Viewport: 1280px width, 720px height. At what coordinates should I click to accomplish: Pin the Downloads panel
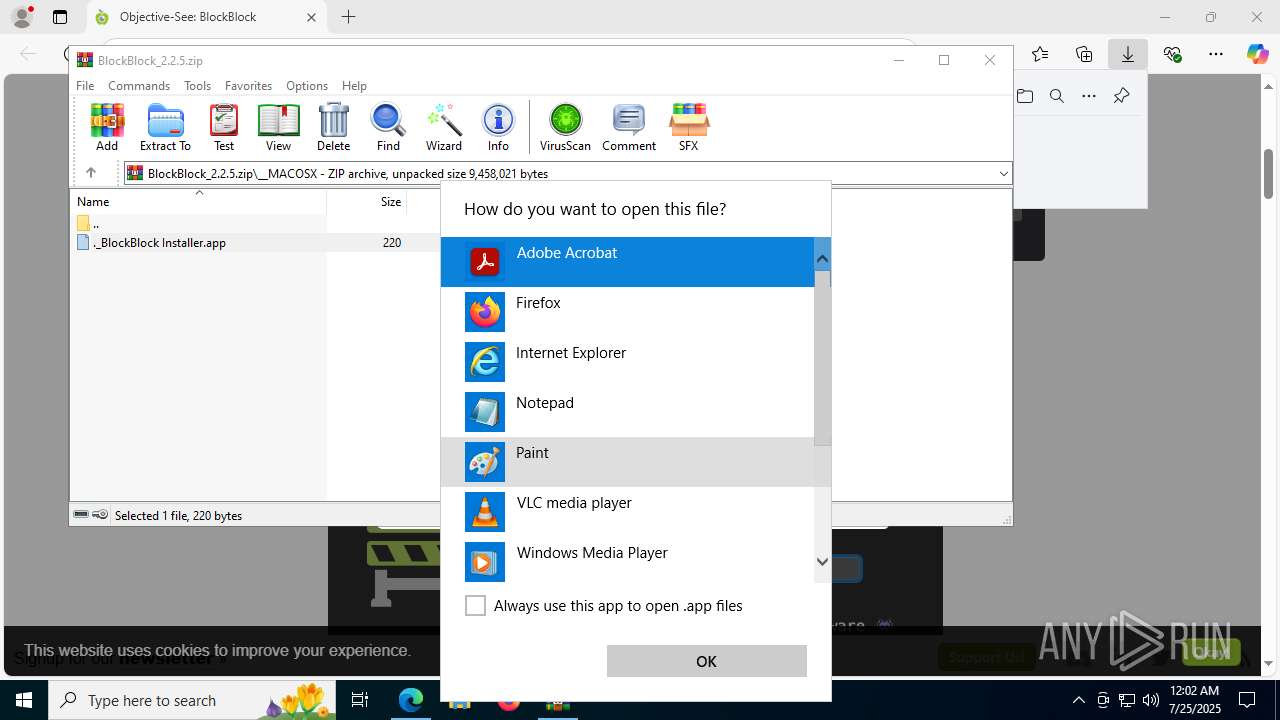tap(1121, 96)
